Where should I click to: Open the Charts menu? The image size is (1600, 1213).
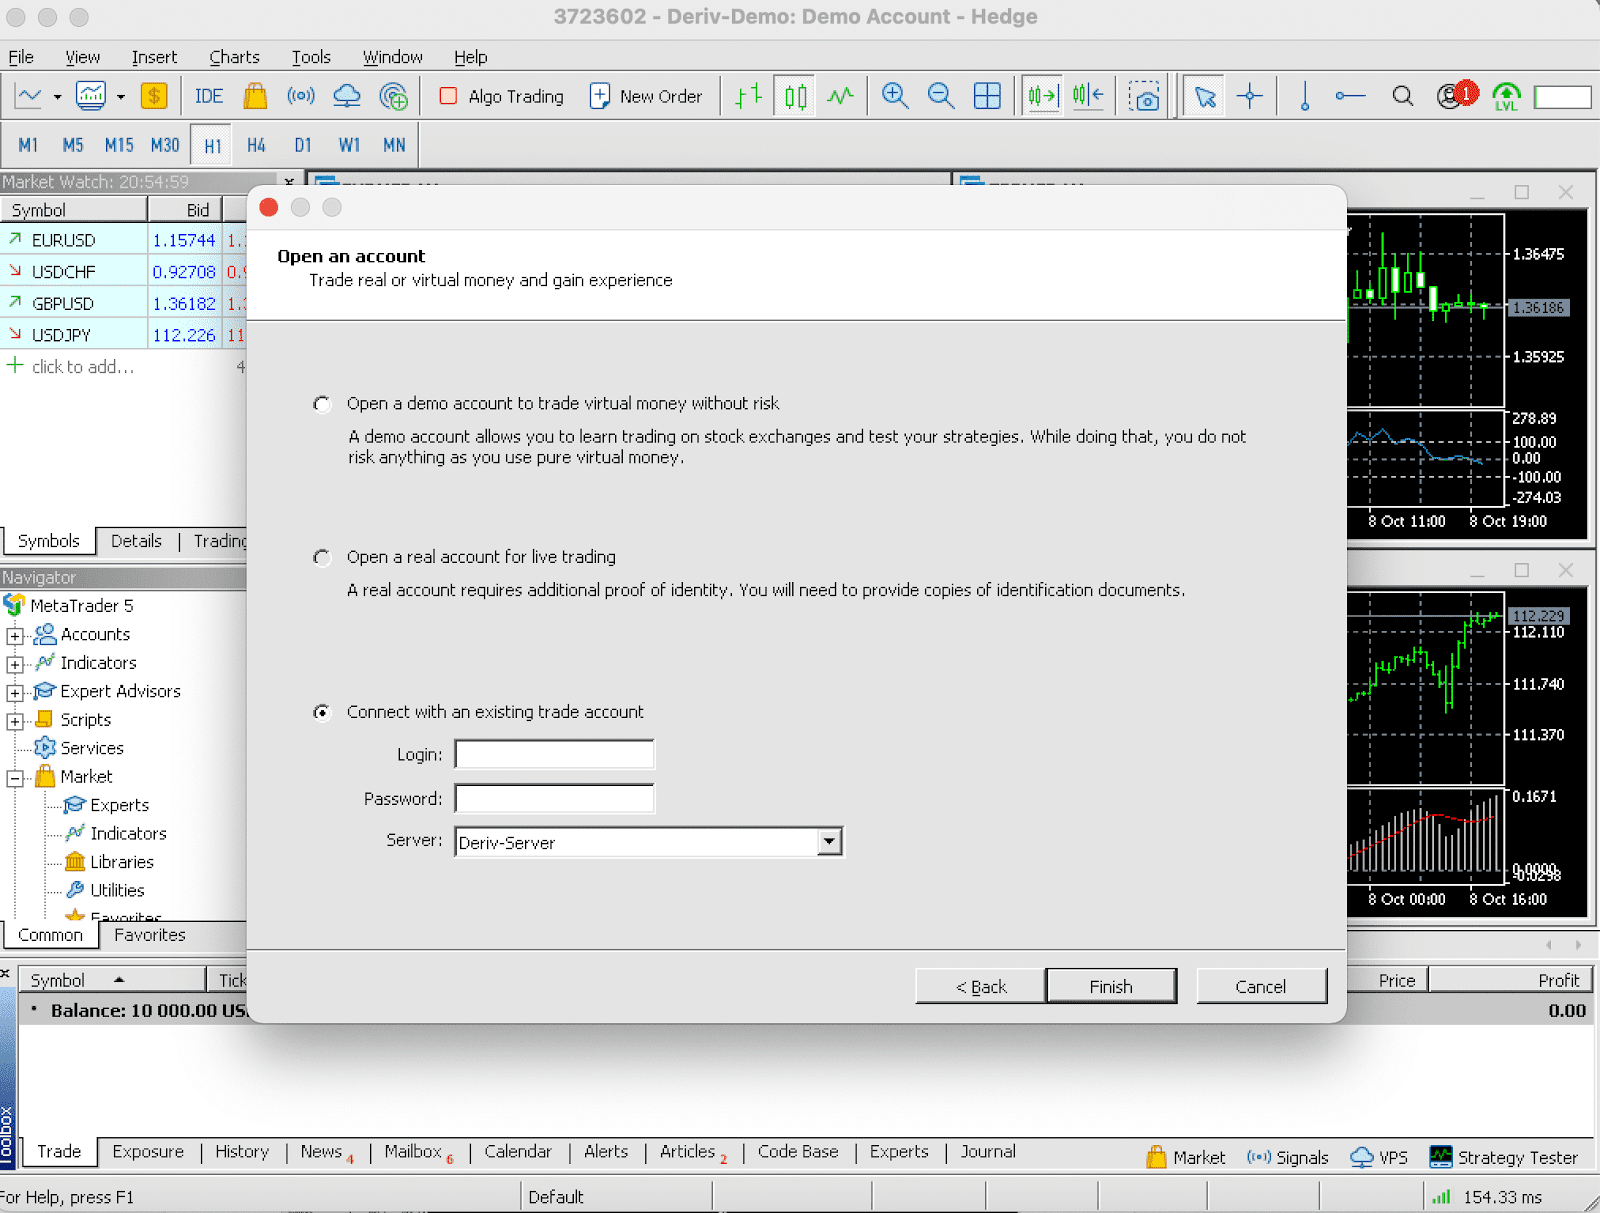tap(234, 57)
